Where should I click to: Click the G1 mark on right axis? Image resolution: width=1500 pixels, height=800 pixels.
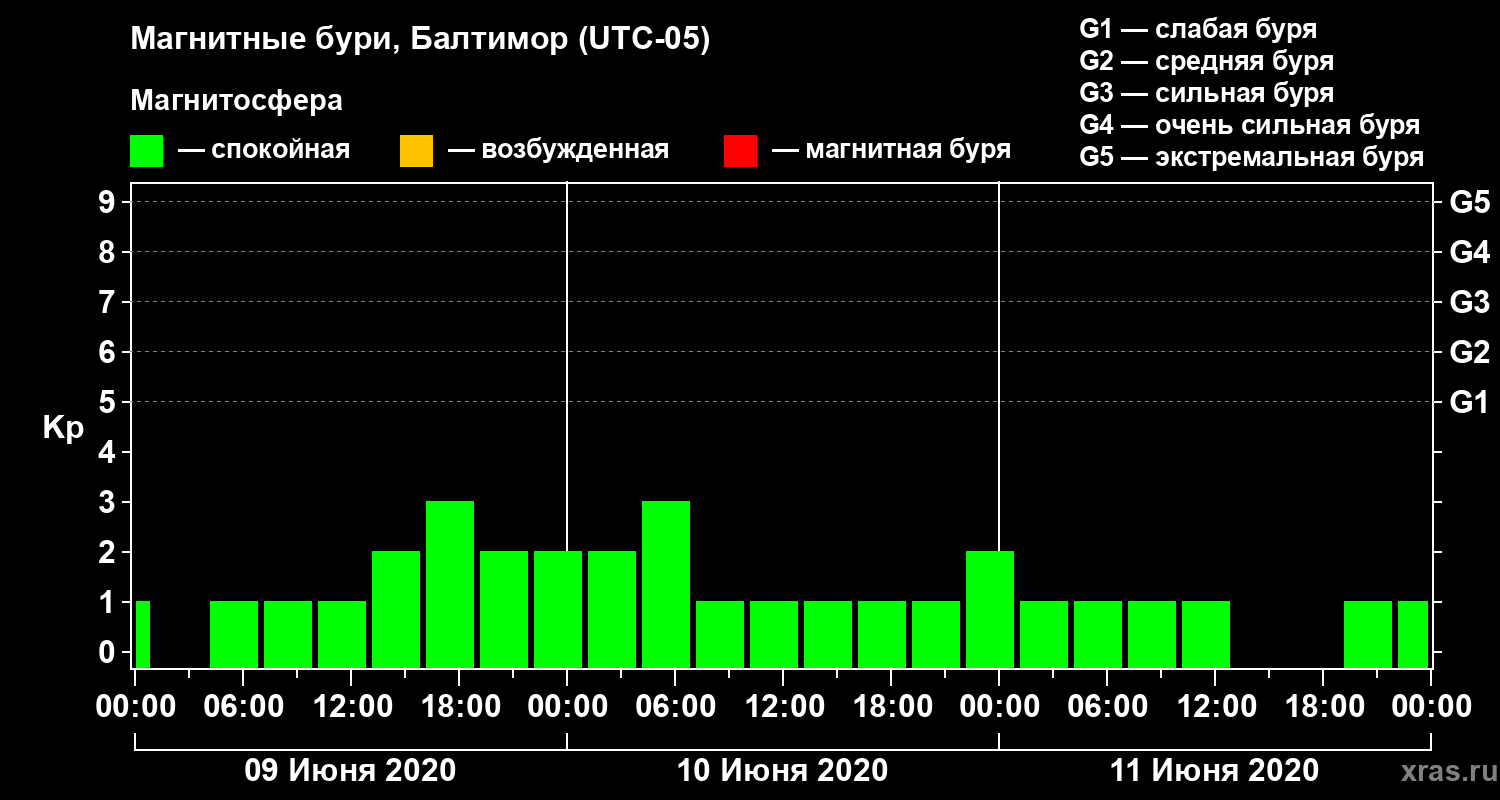coord(1469,402)
